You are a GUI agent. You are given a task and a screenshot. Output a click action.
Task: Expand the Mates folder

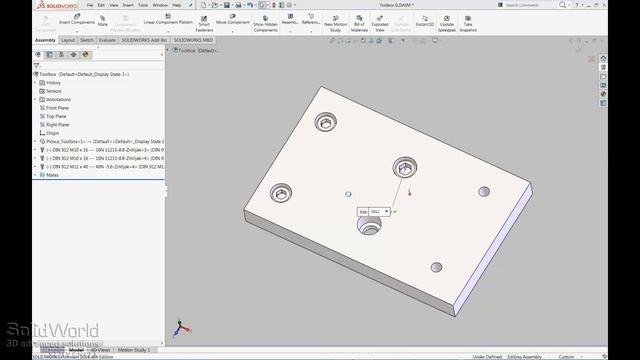coord(35,175)
